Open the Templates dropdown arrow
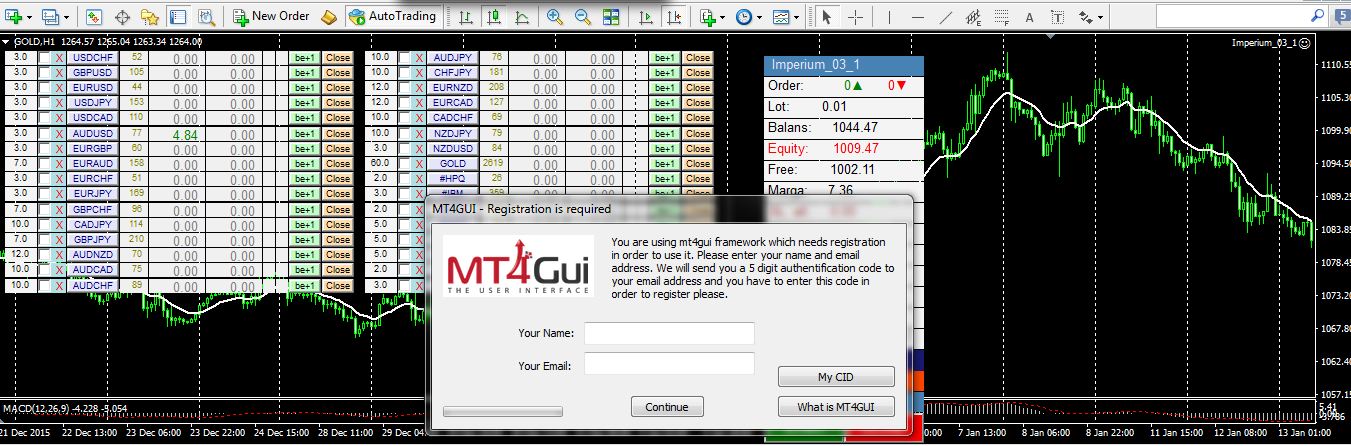1351x446 pixels. point(797,18)
